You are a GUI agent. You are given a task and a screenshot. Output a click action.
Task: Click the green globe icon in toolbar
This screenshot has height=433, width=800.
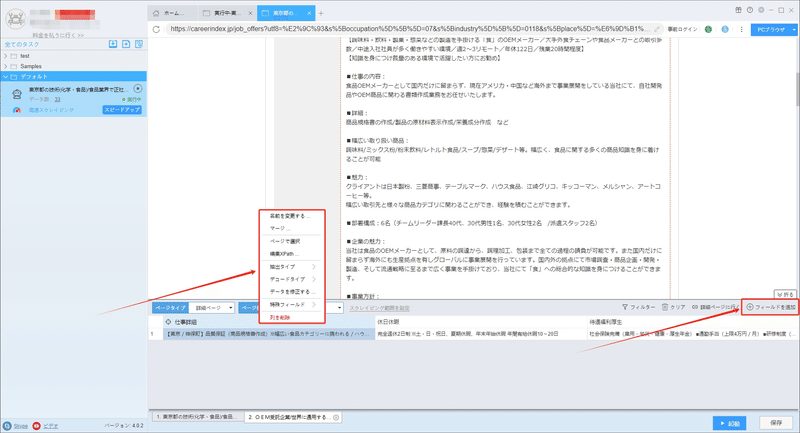[708, 30]
